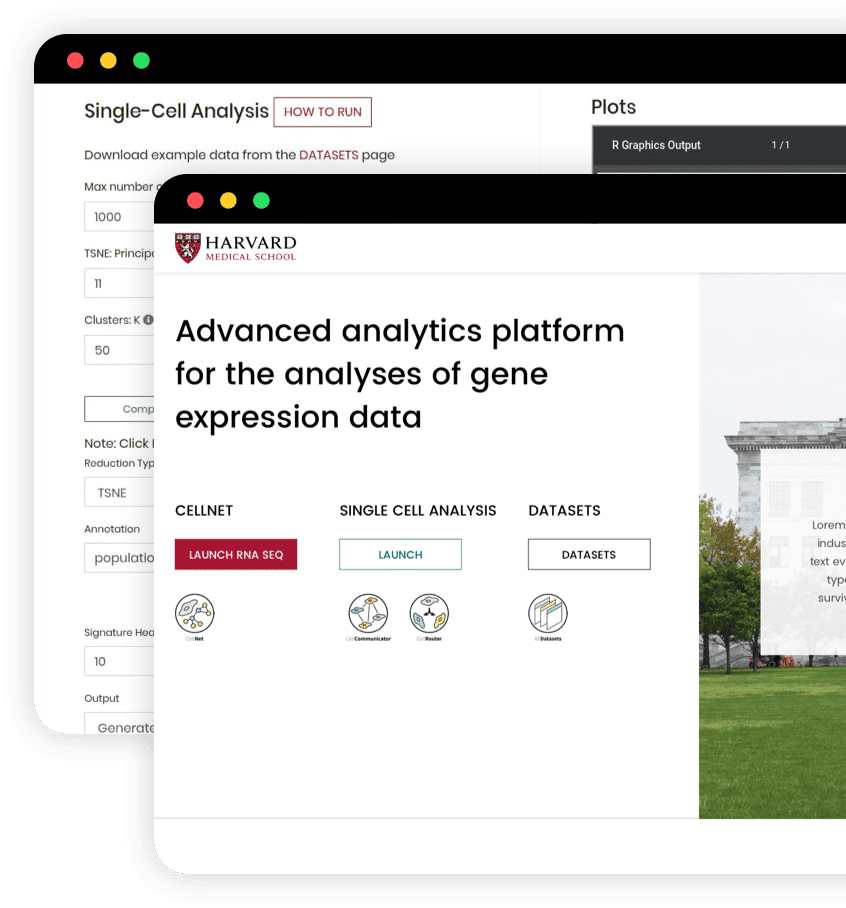
Task: Click the R Graphics Output label
Action: click(x=656, y=145)
